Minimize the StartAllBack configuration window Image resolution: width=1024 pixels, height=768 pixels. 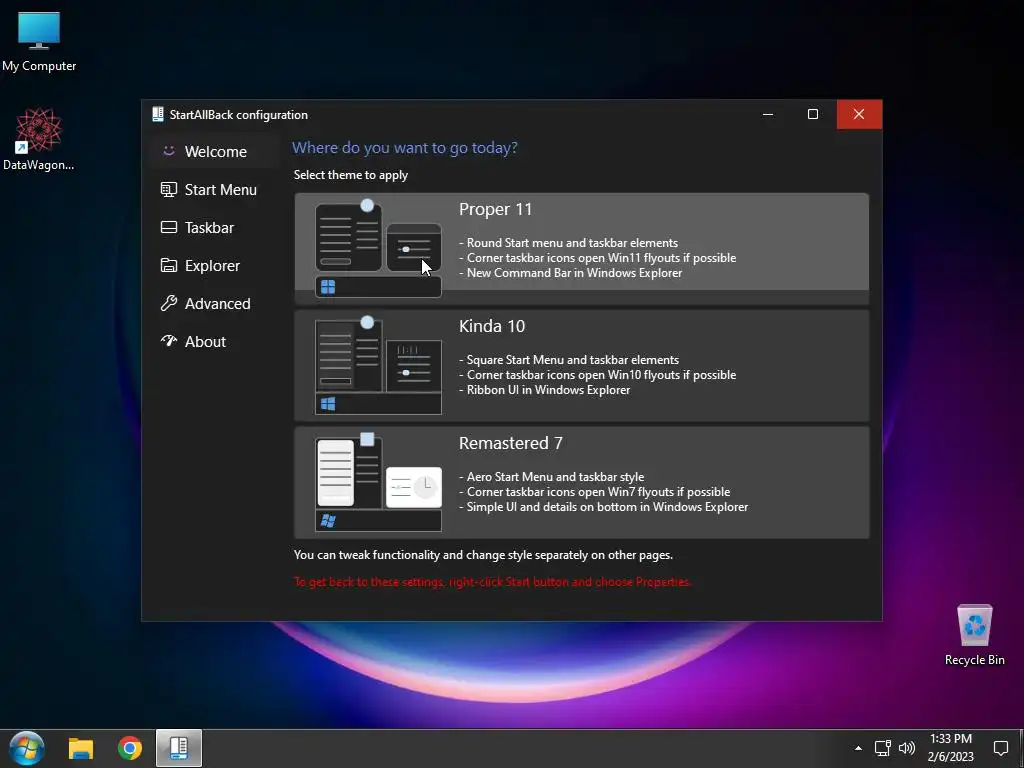click(x=768, y=114)
